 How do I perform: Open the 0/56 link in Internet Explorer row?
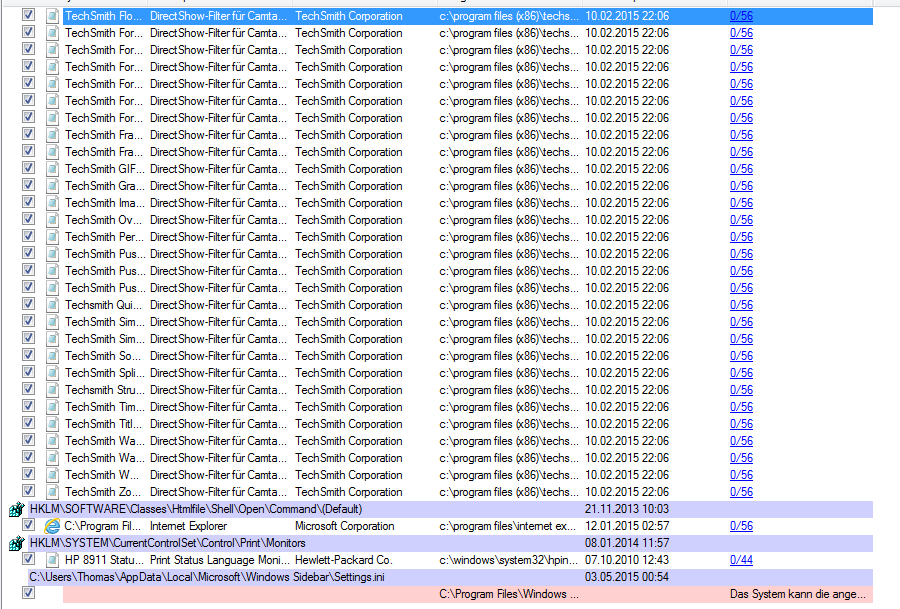pyautogui.click(x=741, y=526)
